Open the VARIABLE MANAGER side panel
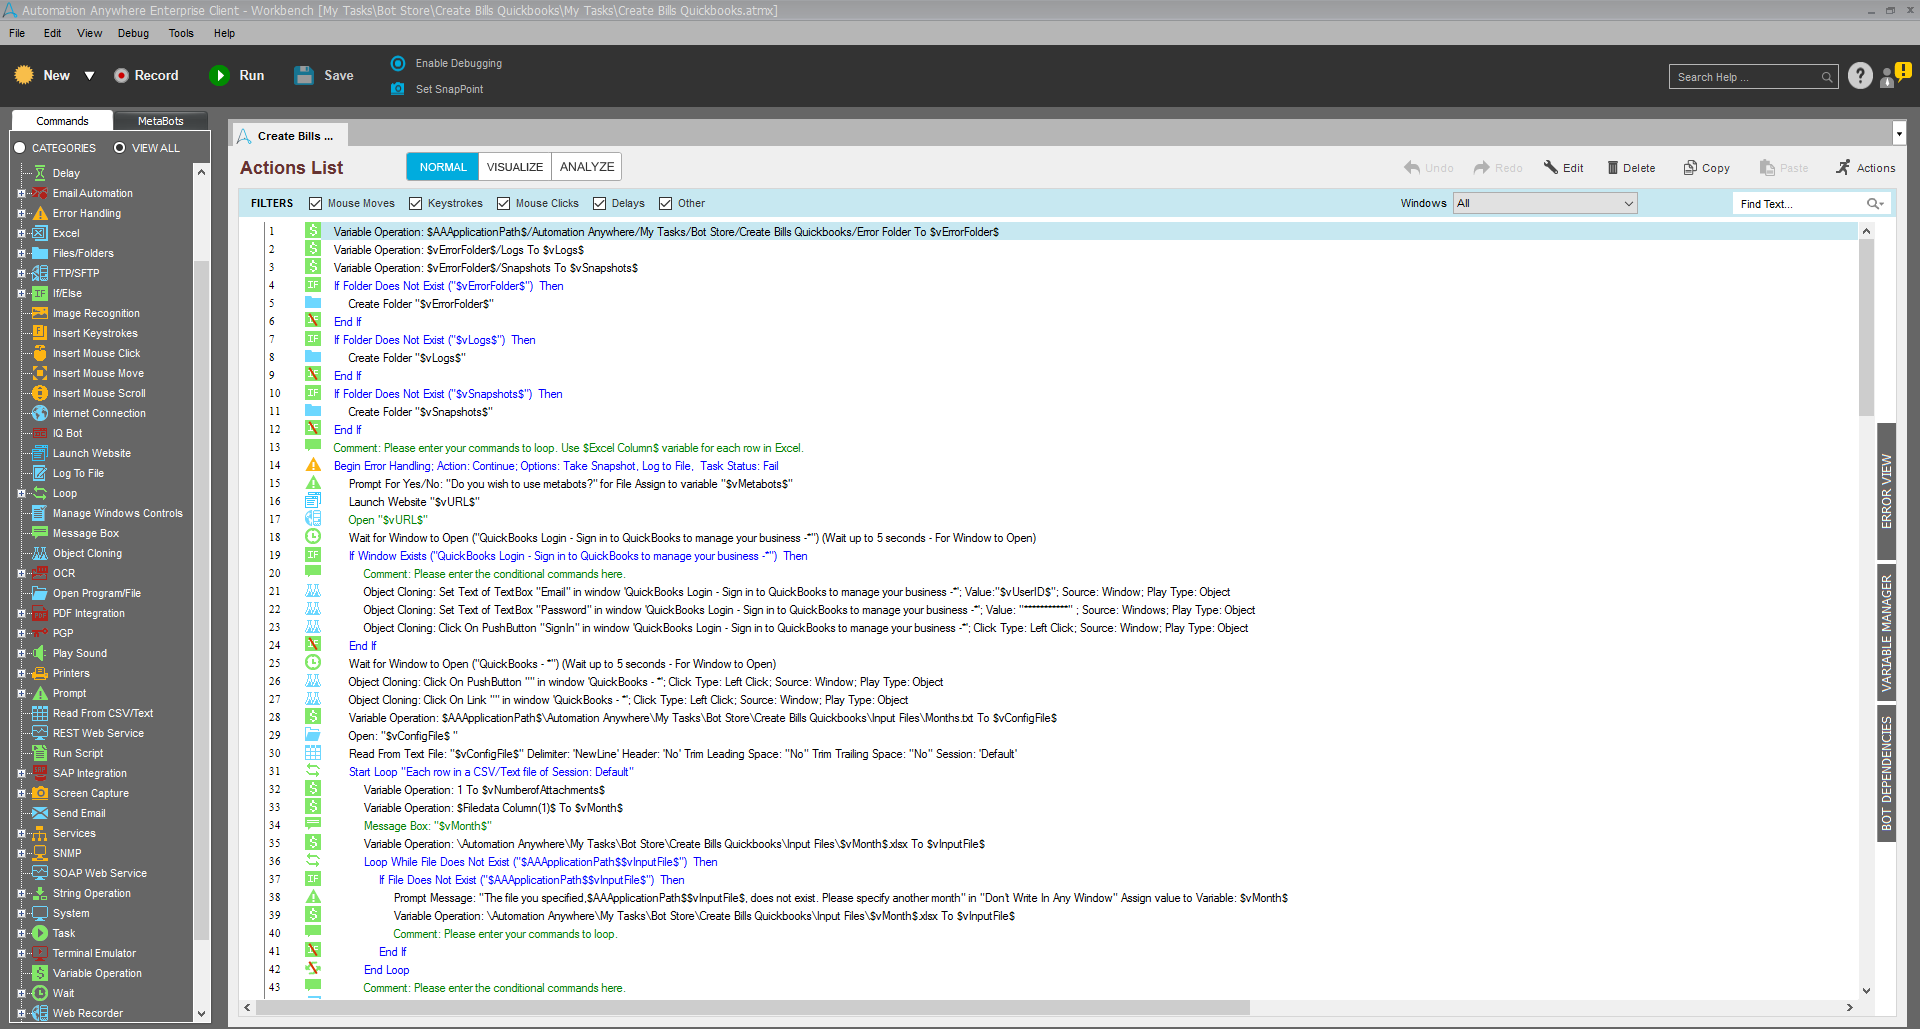The image size is (1920, 1029). coord(1887,633)
